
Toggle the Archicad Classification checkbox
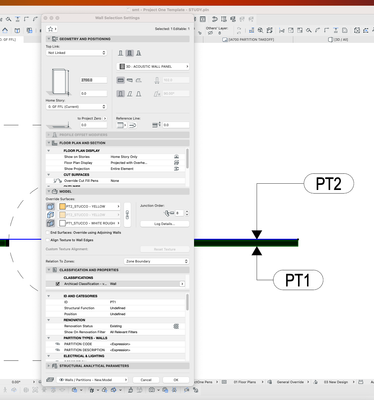(x=58, y=284)
